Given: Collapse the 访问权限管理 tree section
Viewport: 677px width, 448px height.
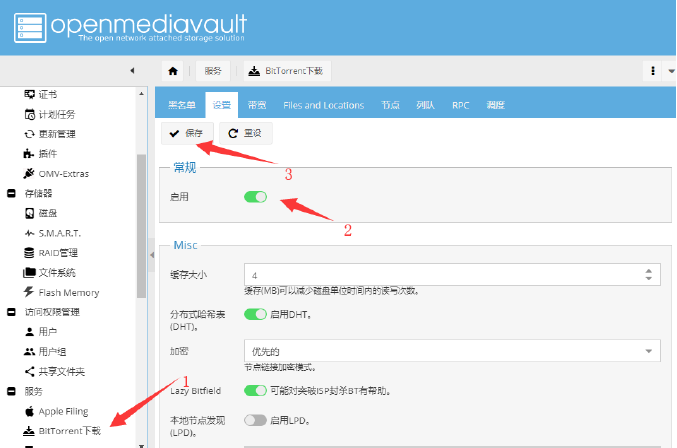Looking at the screenshot, I should [x=11, y=312].
